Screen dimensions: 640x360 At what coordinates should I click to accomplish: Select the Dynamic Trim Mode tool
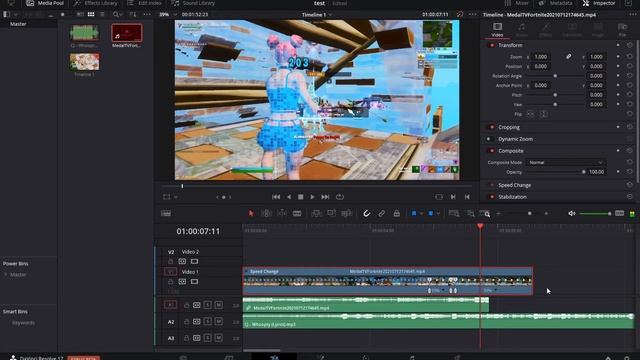282,213
